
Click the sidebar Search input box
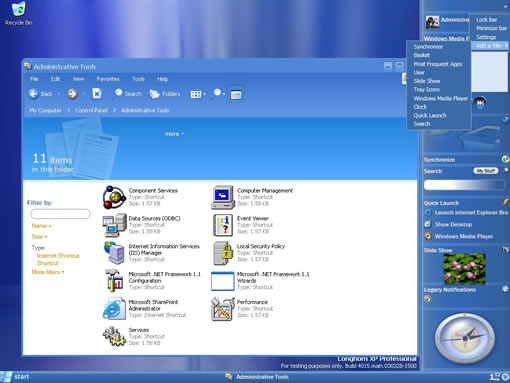click(x=464, y=185)
